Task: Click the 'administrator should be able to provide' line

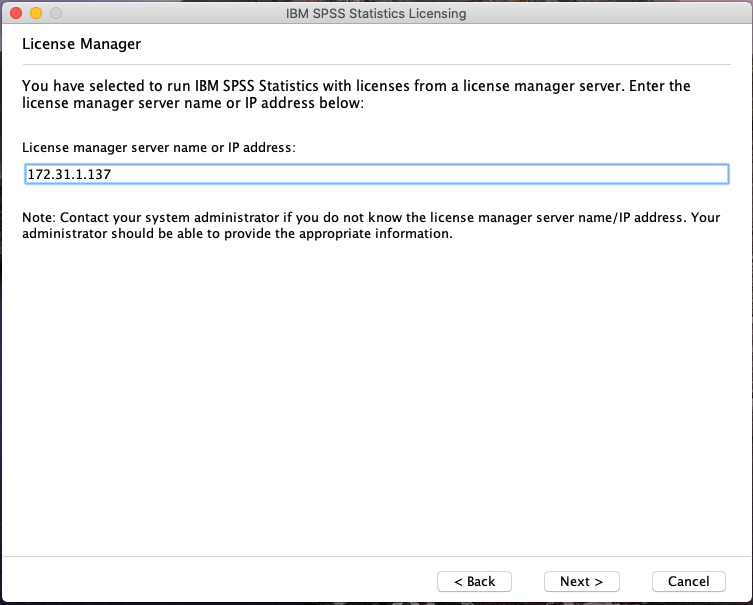Action: point(237,234)
